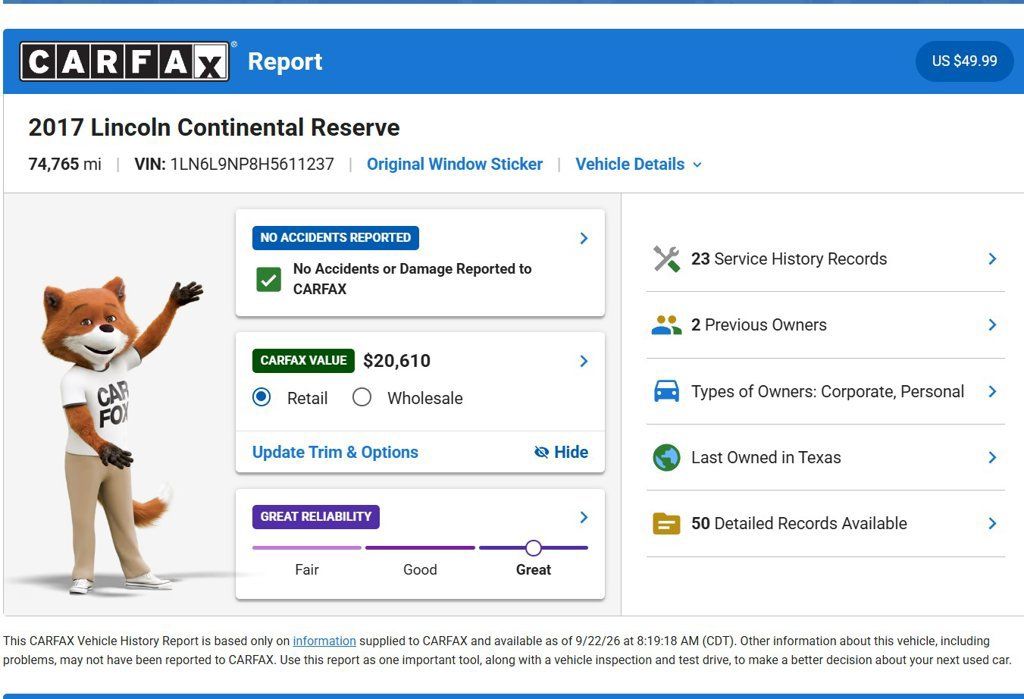The image size is (1024, 699).
Task: Click the CARFAX VALUE badge
Action: tap(303, 361)
